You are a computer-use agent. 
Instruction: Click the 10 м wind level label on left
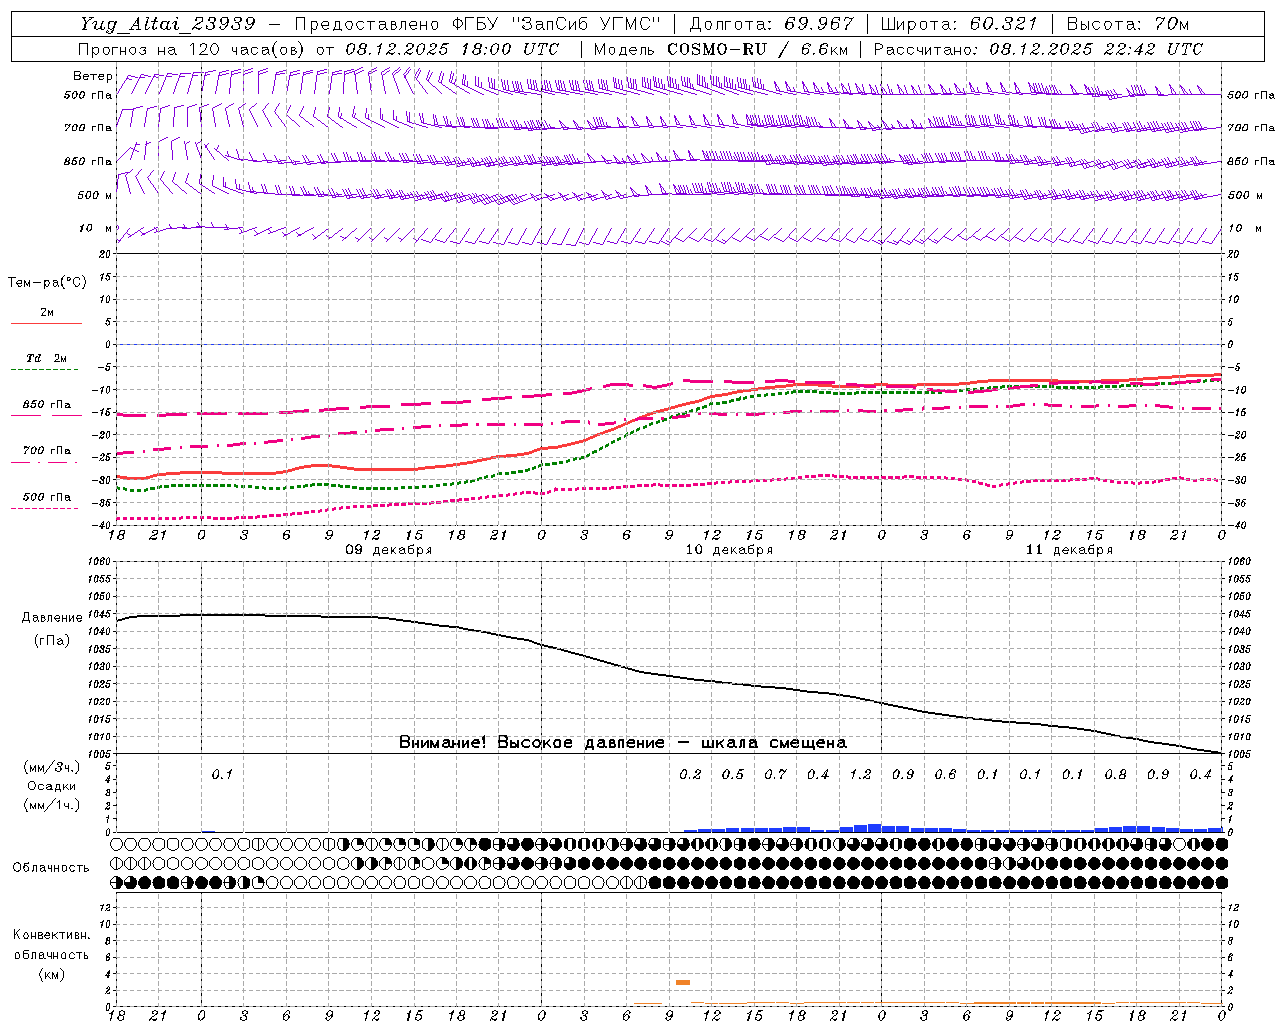(95, 228)
